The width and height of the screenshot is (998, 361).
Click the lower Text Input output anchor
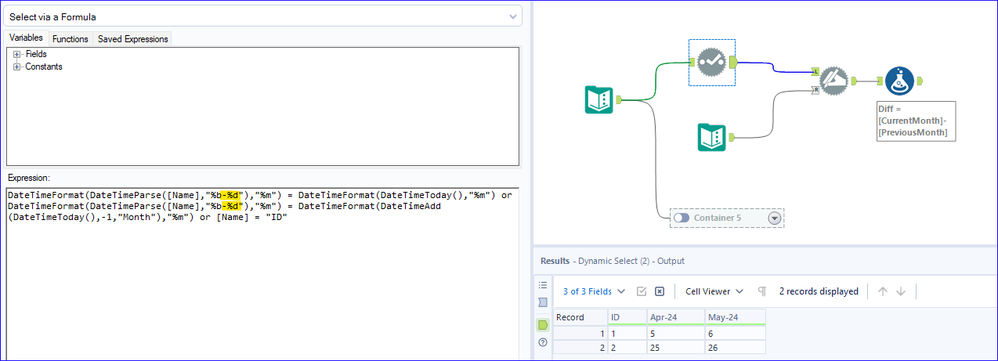(x=731, y=137)
